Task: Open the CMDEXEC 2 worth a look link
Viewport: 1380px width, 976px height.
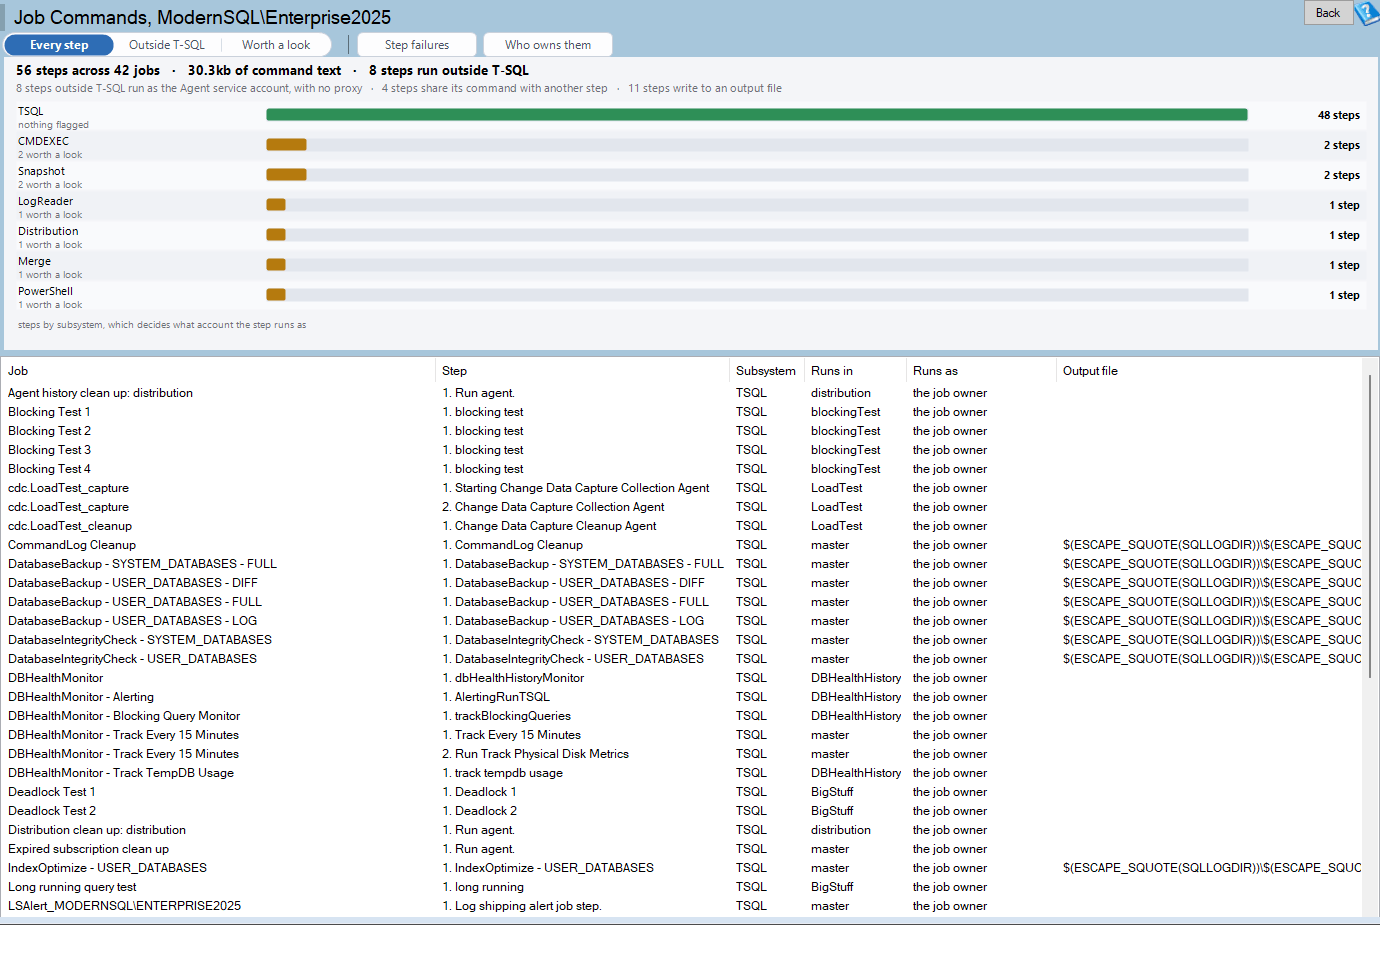Action: pos(50,155)
